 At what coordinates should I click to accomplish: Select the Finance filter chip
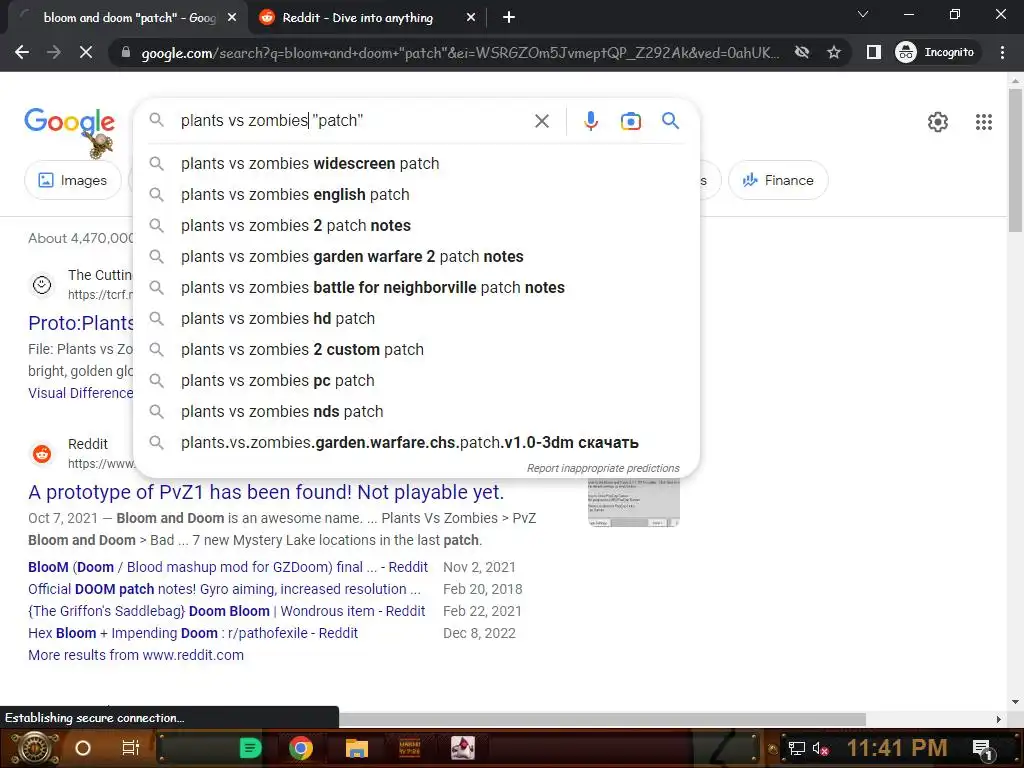click(x=778, y=180)
